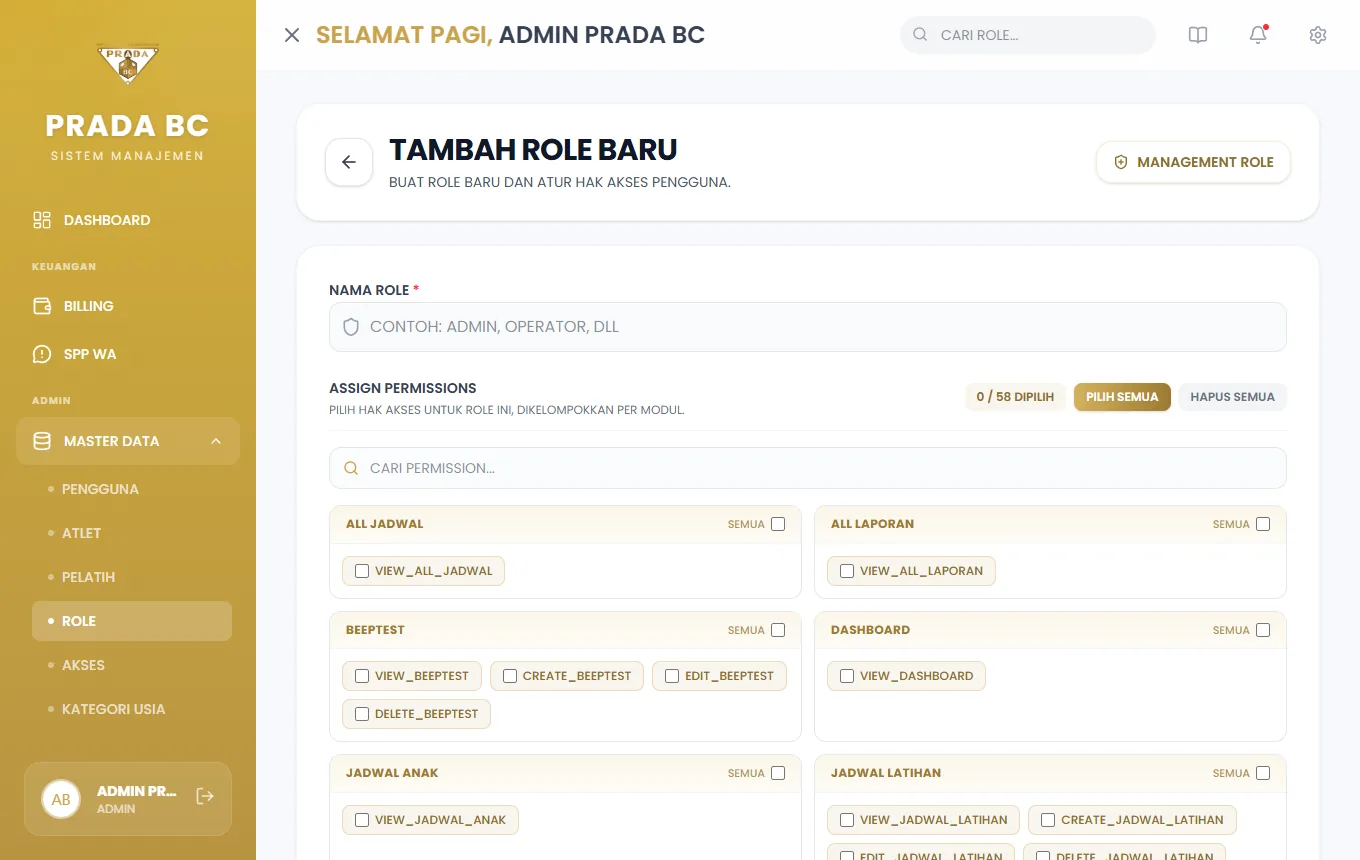This screenshot has height=860, width=1360.
Task: Click the Master Data database icon
Action: [x=42, y=441]
